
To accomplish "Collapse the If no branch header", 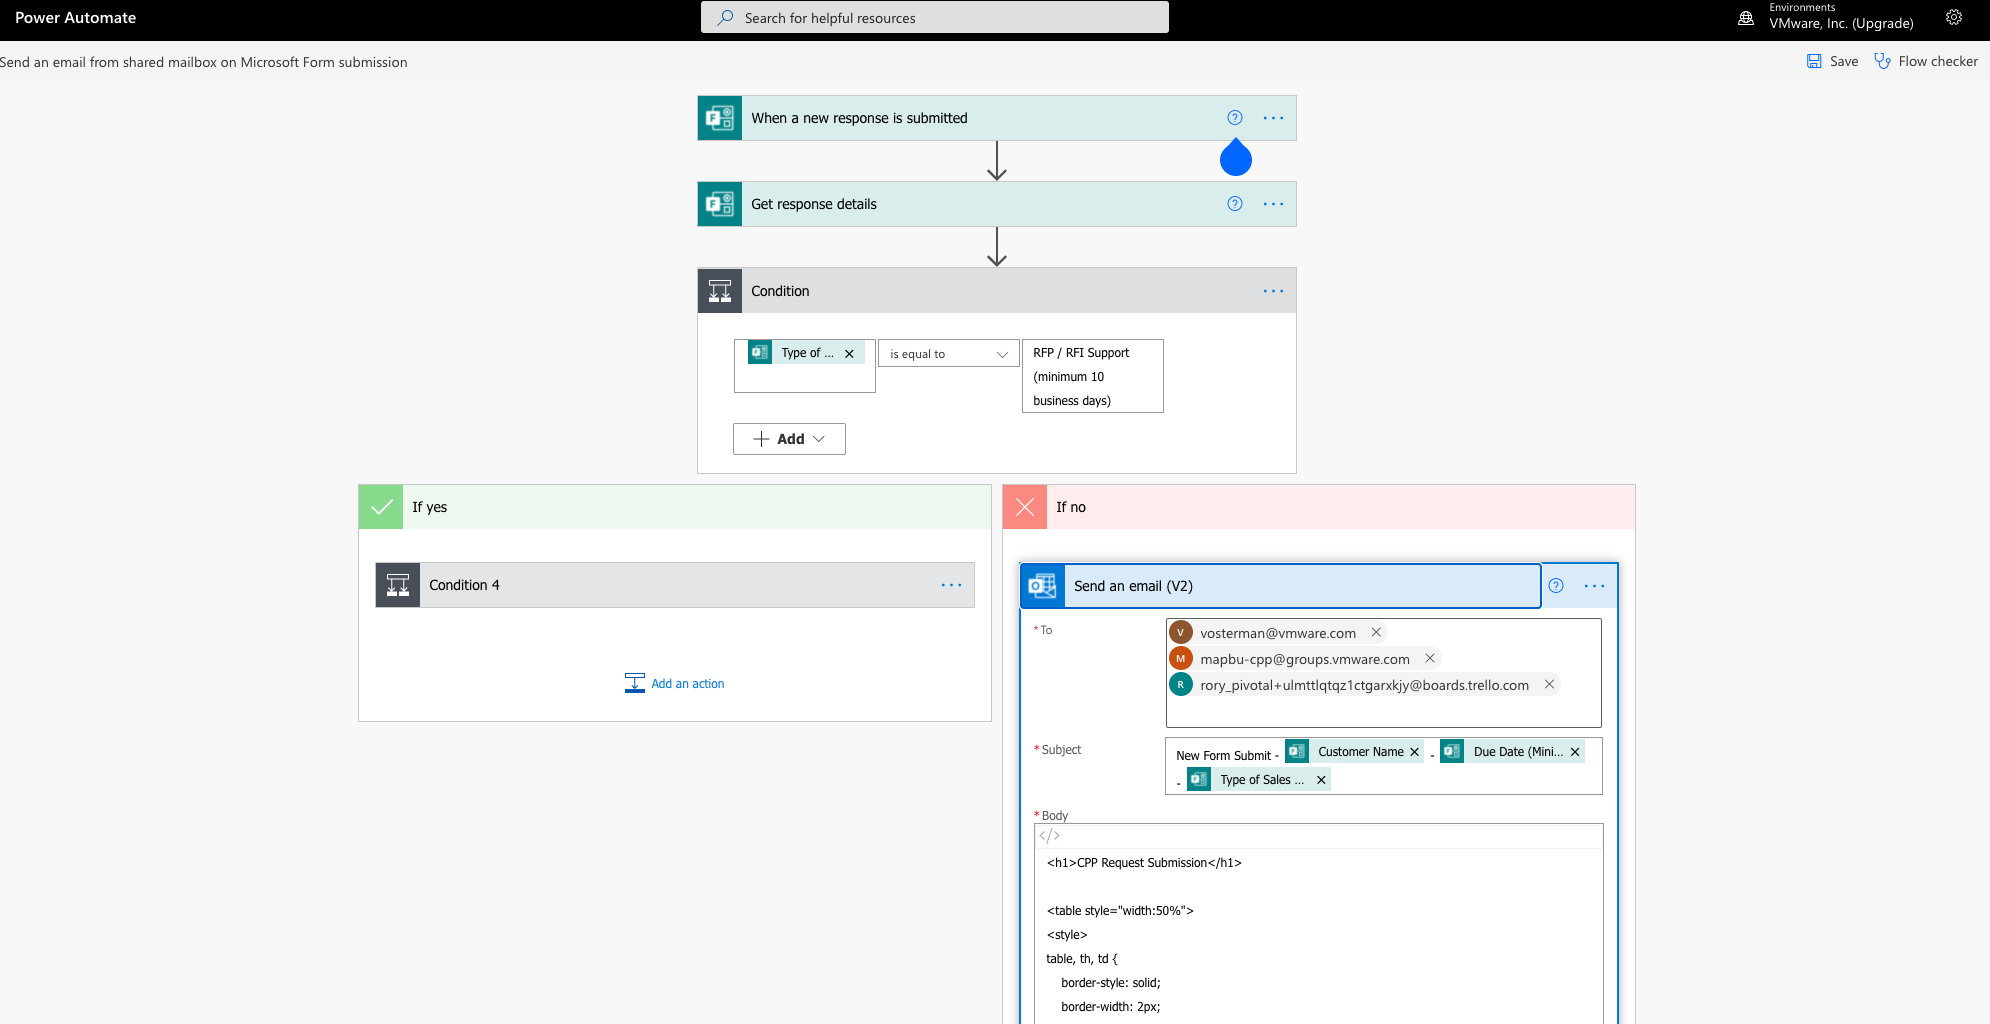I will click(x=1319, y=507).
